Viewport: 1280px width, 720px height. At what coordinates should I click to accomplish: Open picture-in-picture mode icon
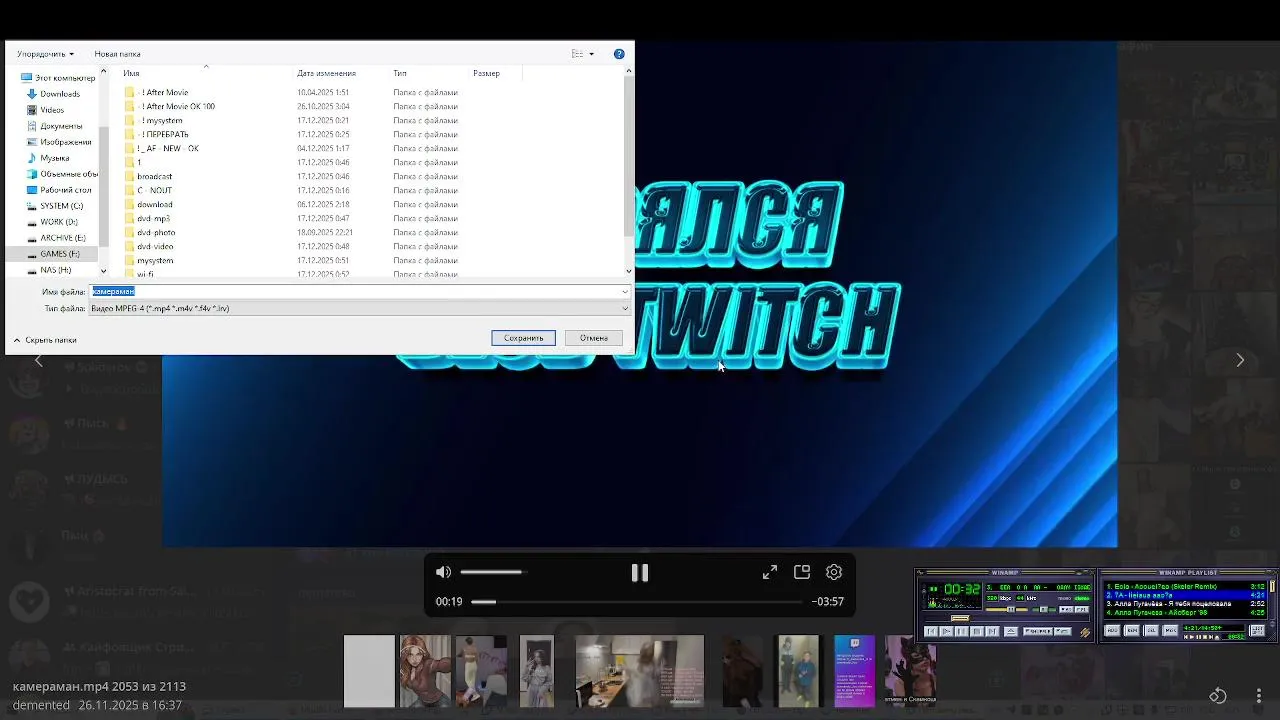[802, 572]
